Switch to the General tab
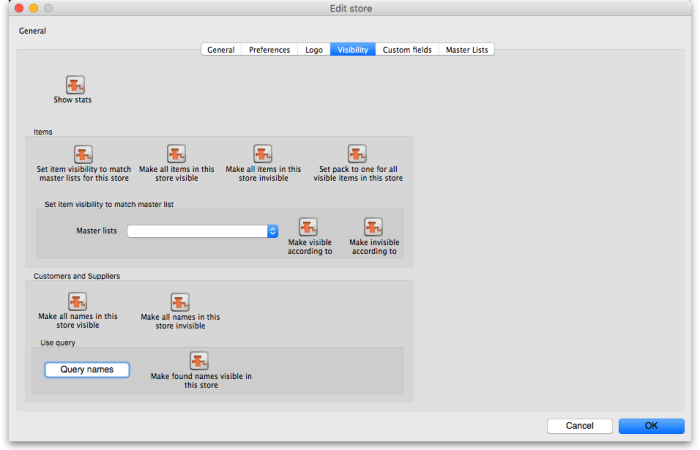This screenshot has width=700, height=450. (x=221, y=49)
